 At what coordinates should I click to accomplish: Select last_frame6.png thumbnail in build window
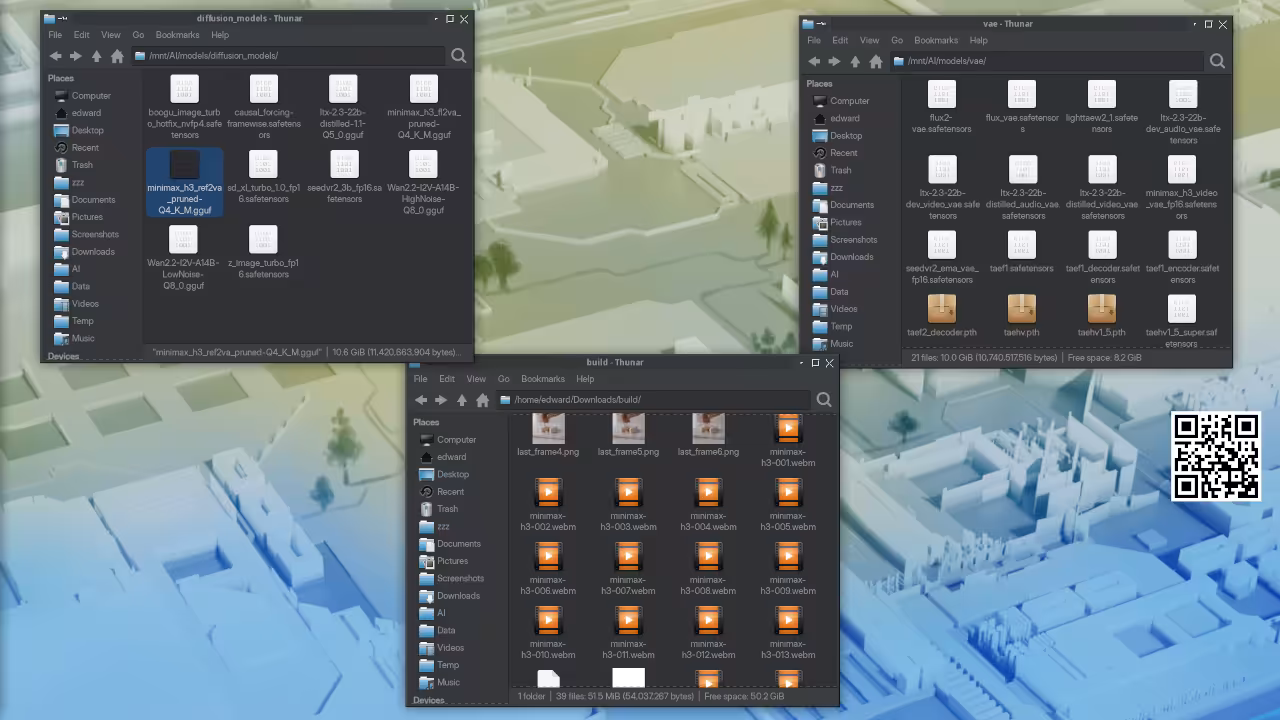pos(708,437)
